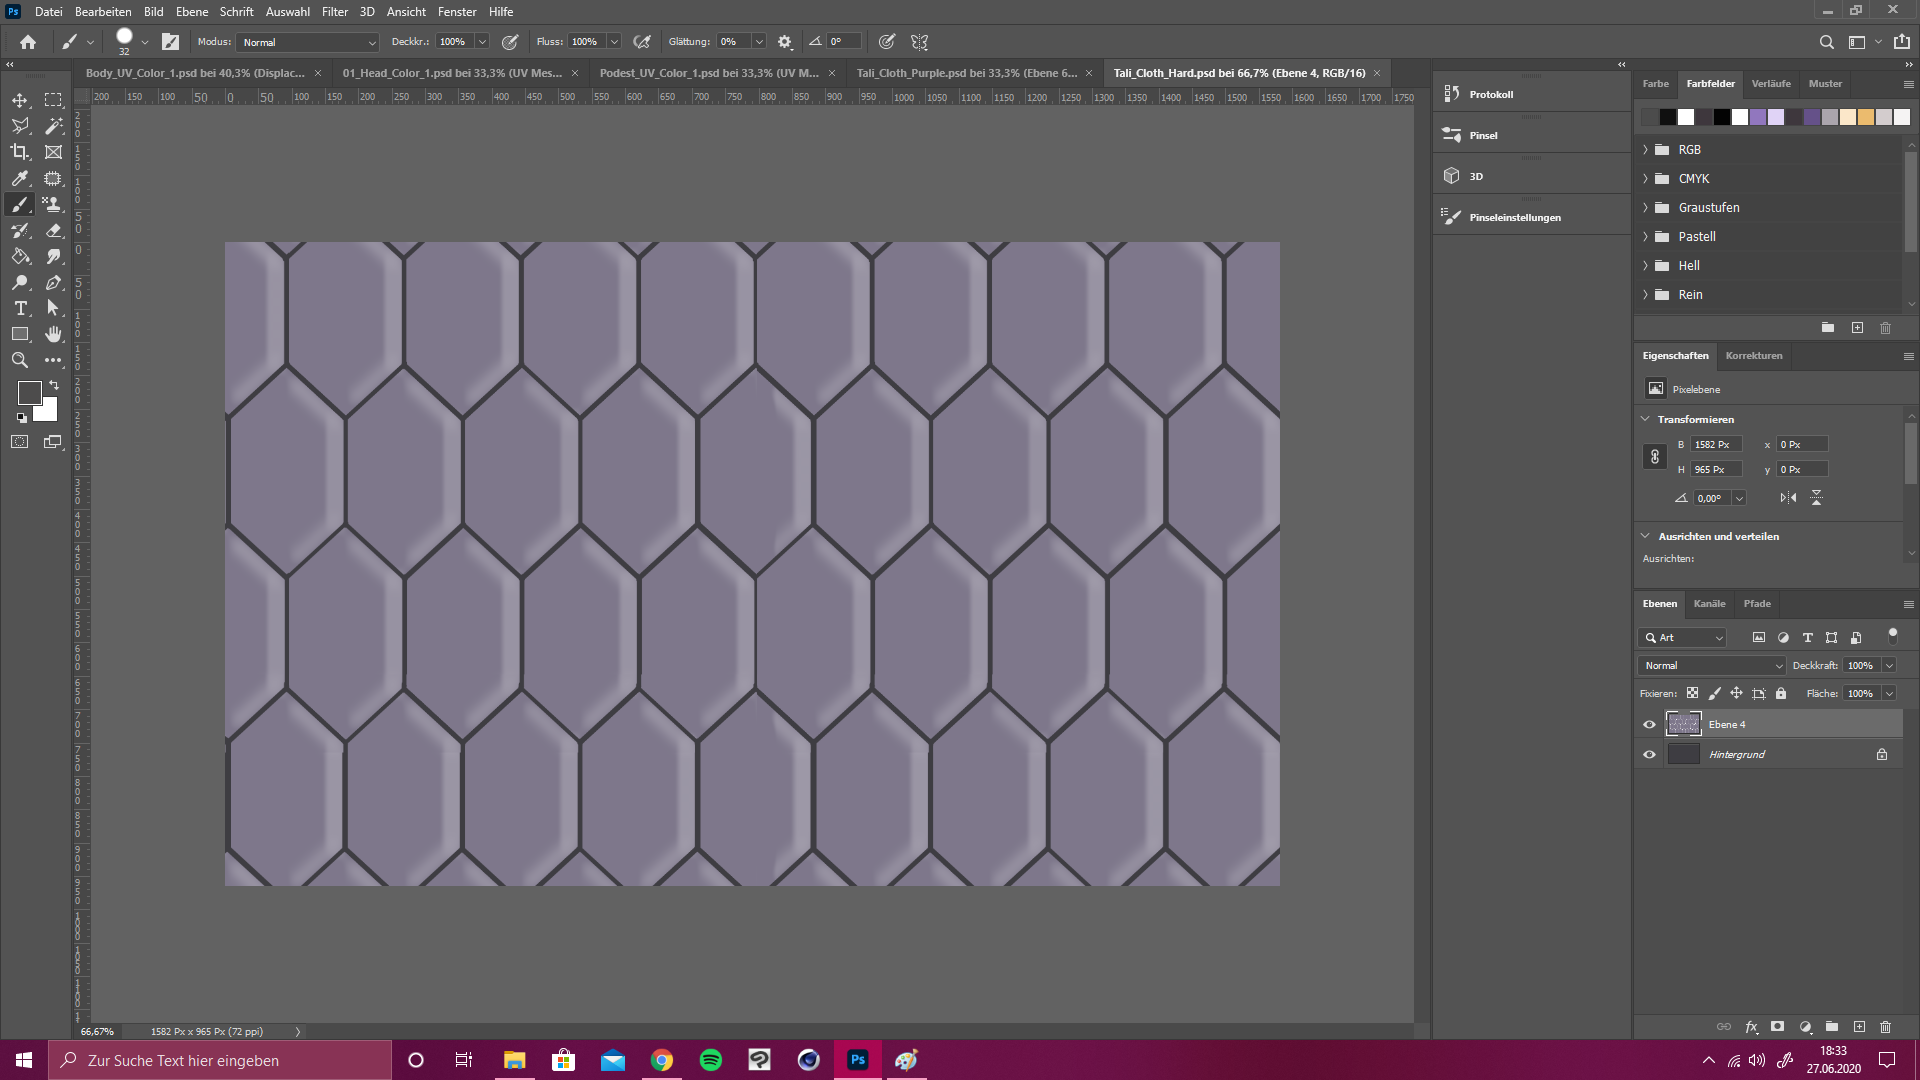Select the Eraser tool

click(54, 230)
